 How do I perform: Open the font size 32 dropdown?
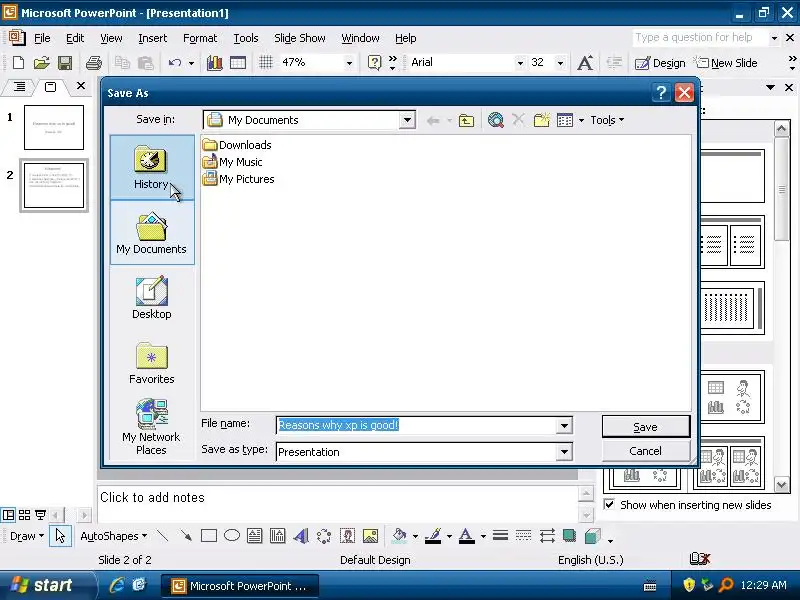(560, 63)
